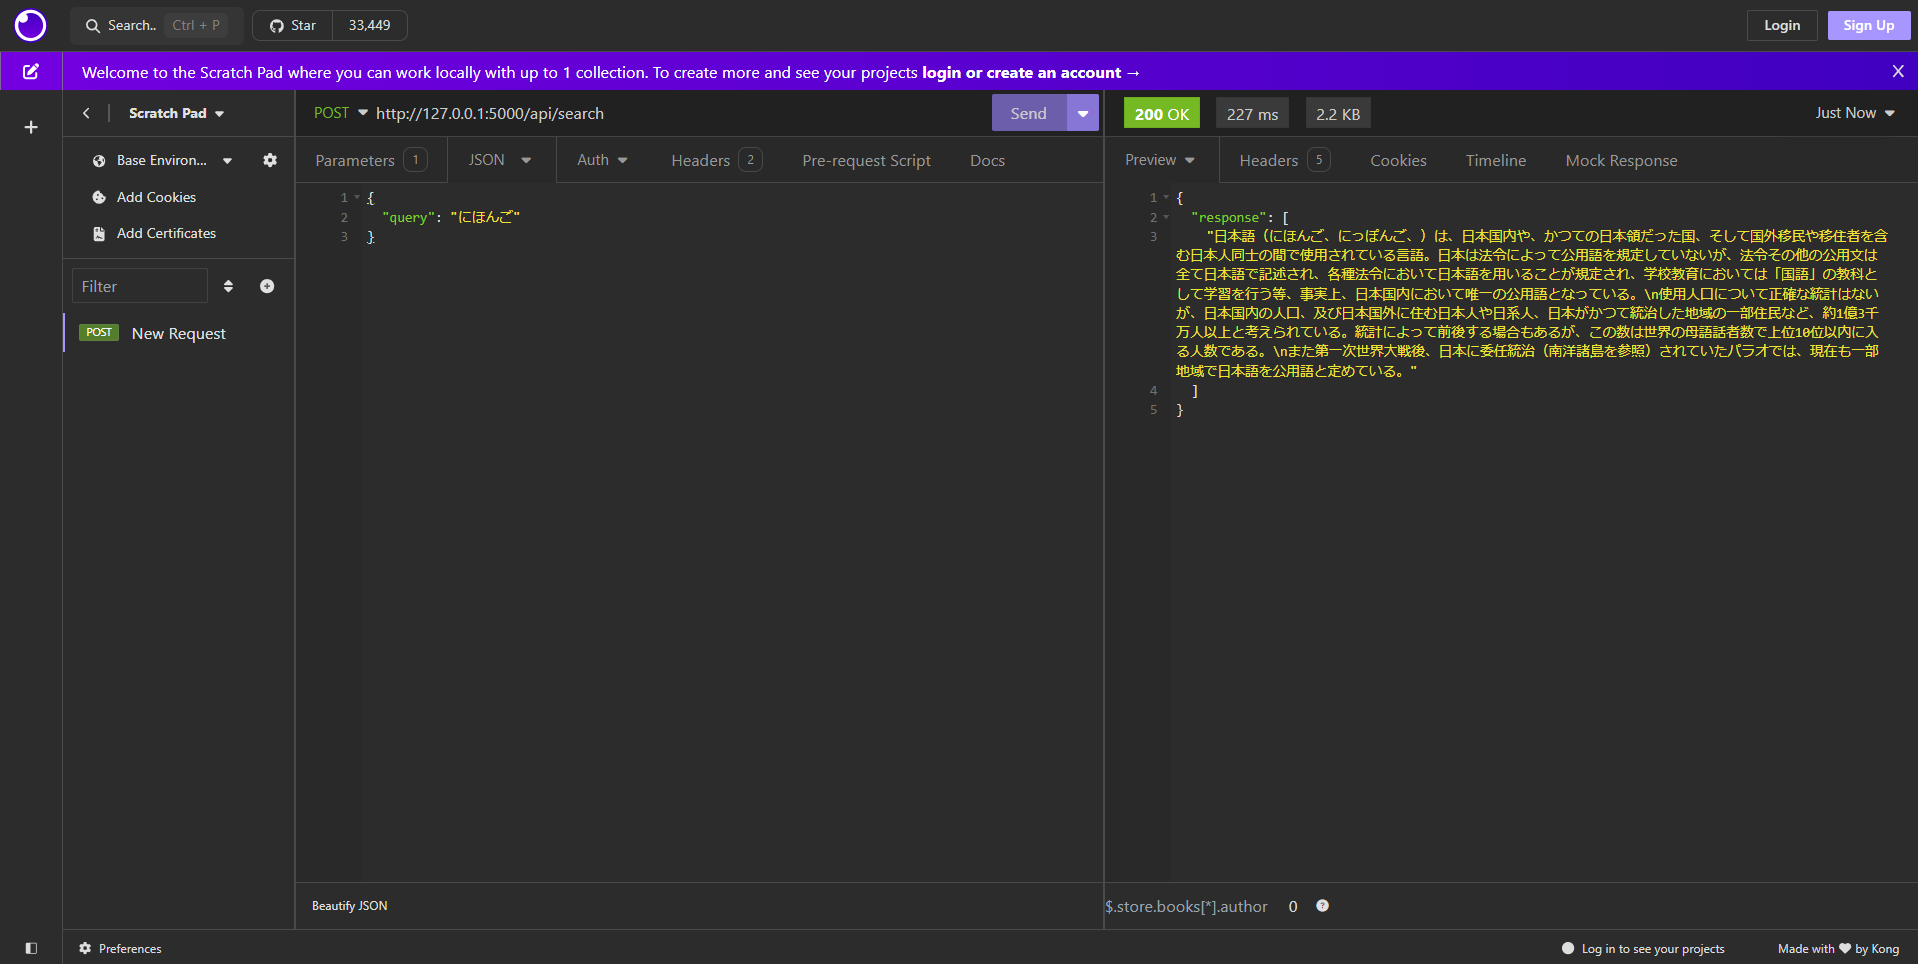Image resolution: width=1918 pixels, height=964 pixels.
Task: Expand the Just Now history dropdown
Action: point(1855,113)
